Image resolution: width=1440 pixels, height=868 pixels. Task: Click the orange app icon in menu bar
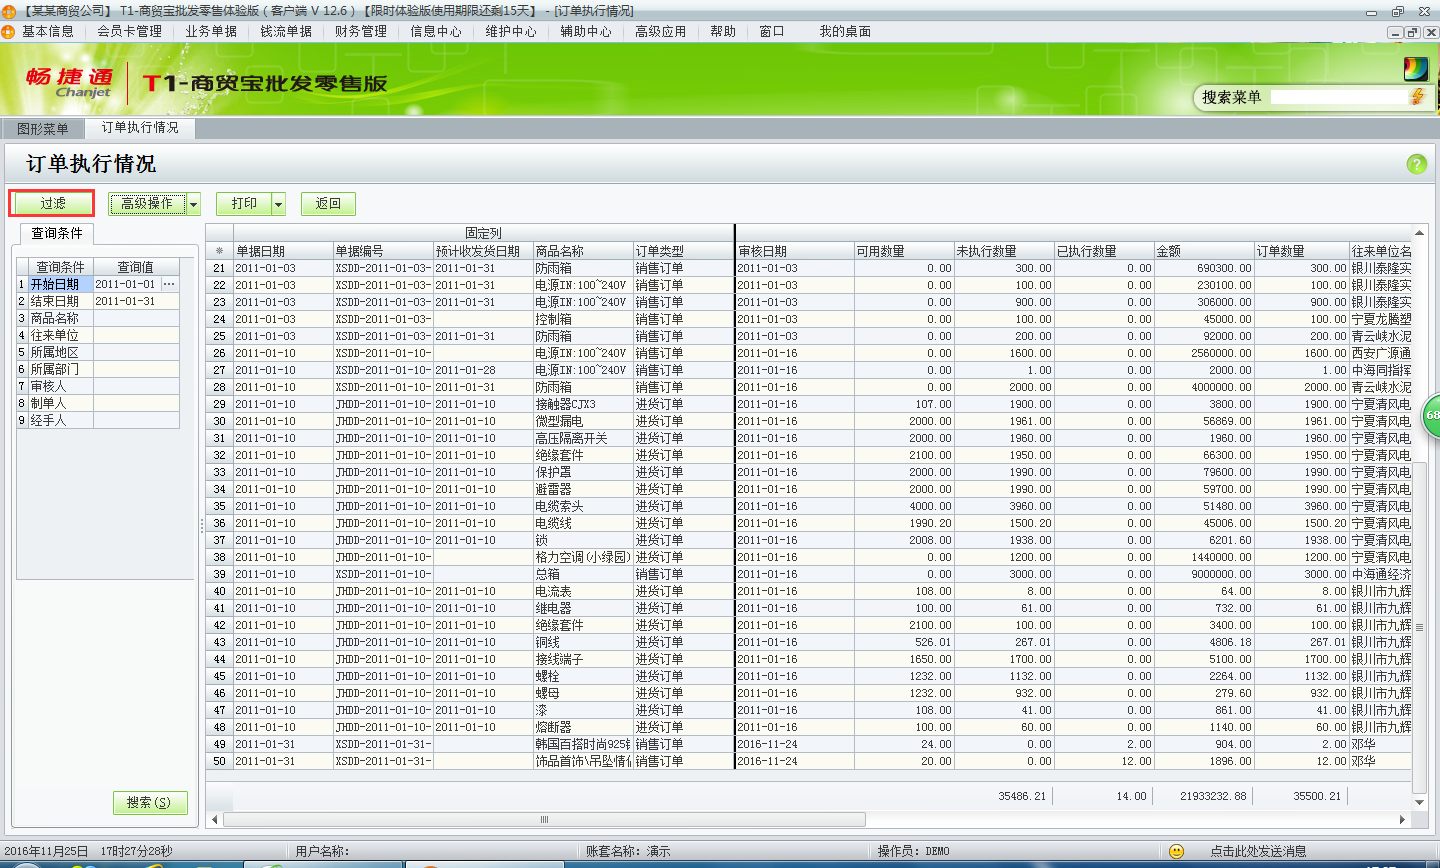click(8, 32)
